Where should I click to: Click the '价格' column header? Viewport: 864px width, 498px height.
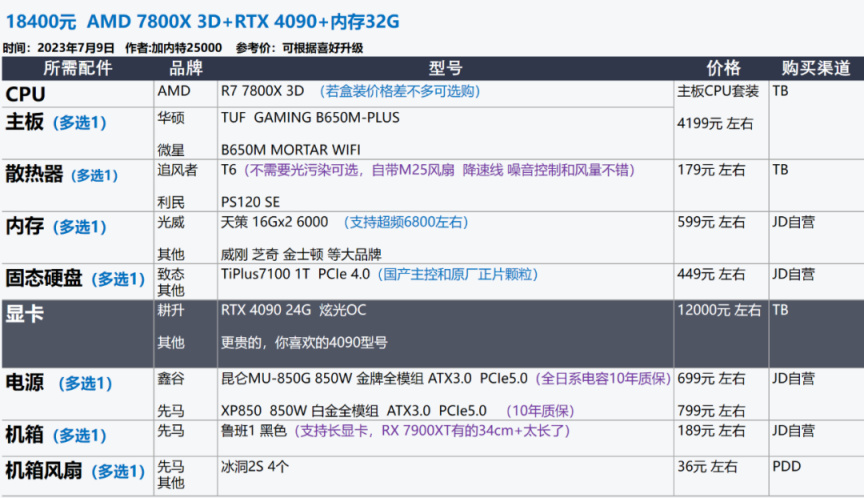click(x=723, y=68)
